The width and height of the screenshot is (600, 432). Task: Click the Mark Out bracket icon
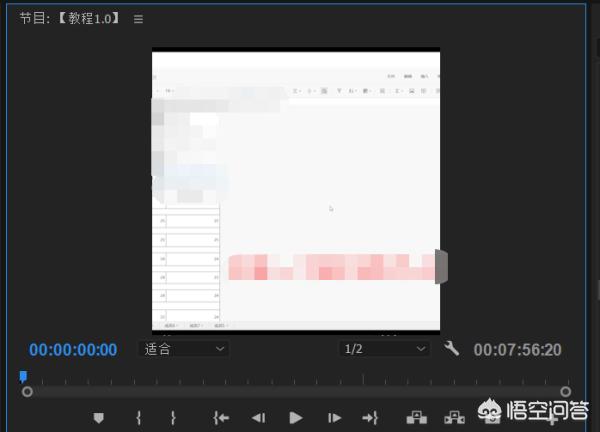tap(173, 417)
